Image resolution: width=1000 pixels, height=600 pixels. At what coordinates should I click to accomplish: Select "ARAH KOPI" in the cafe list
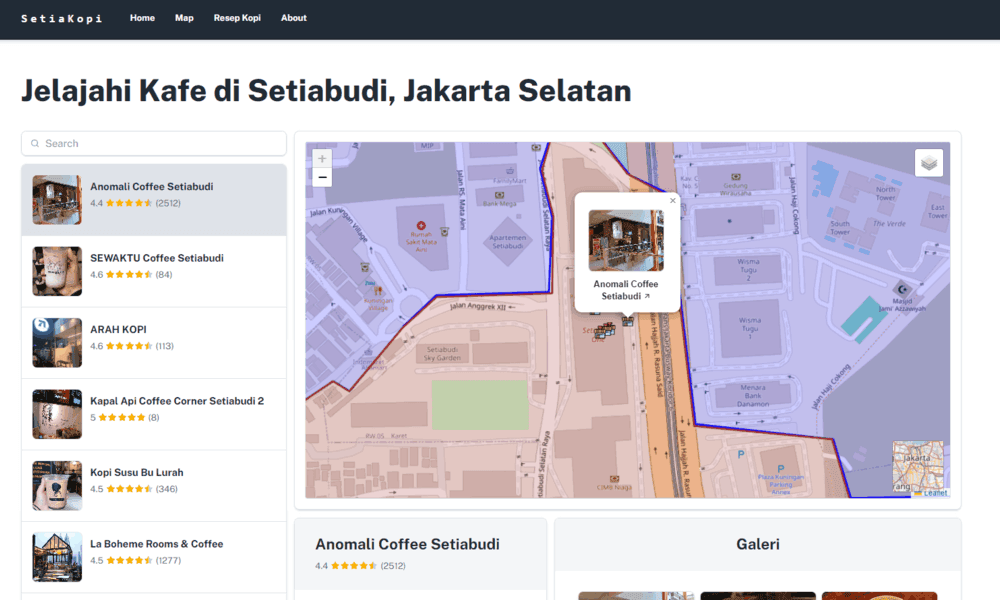click(118, 329)
